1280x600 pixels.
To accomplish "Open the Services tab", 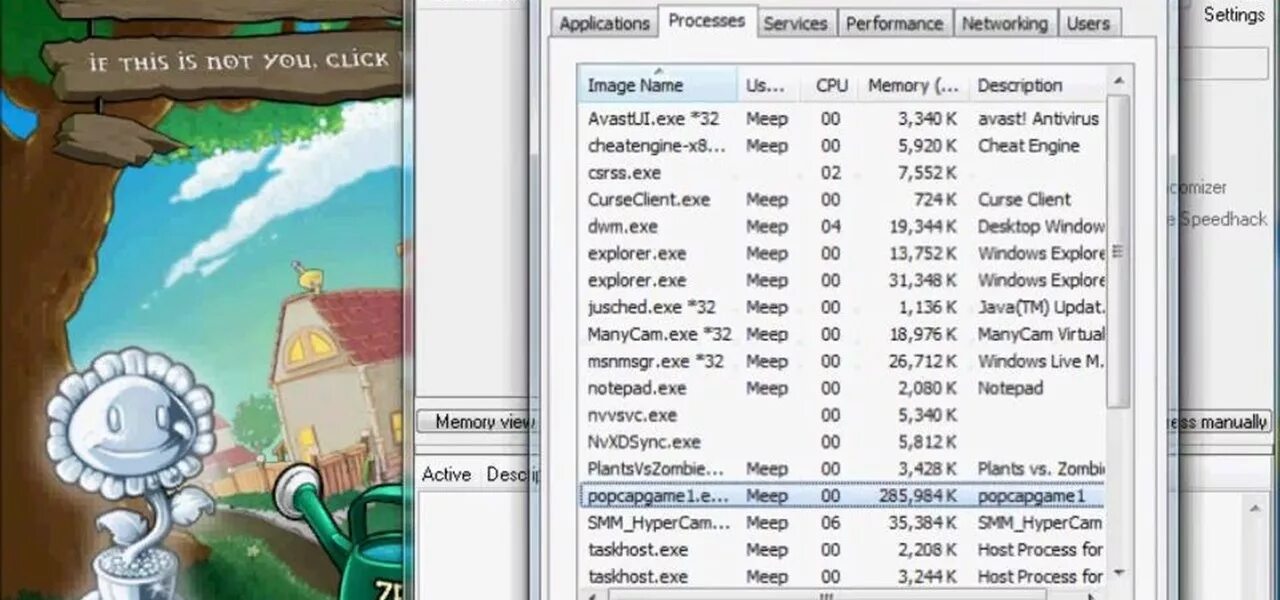I will pos(797,23).
